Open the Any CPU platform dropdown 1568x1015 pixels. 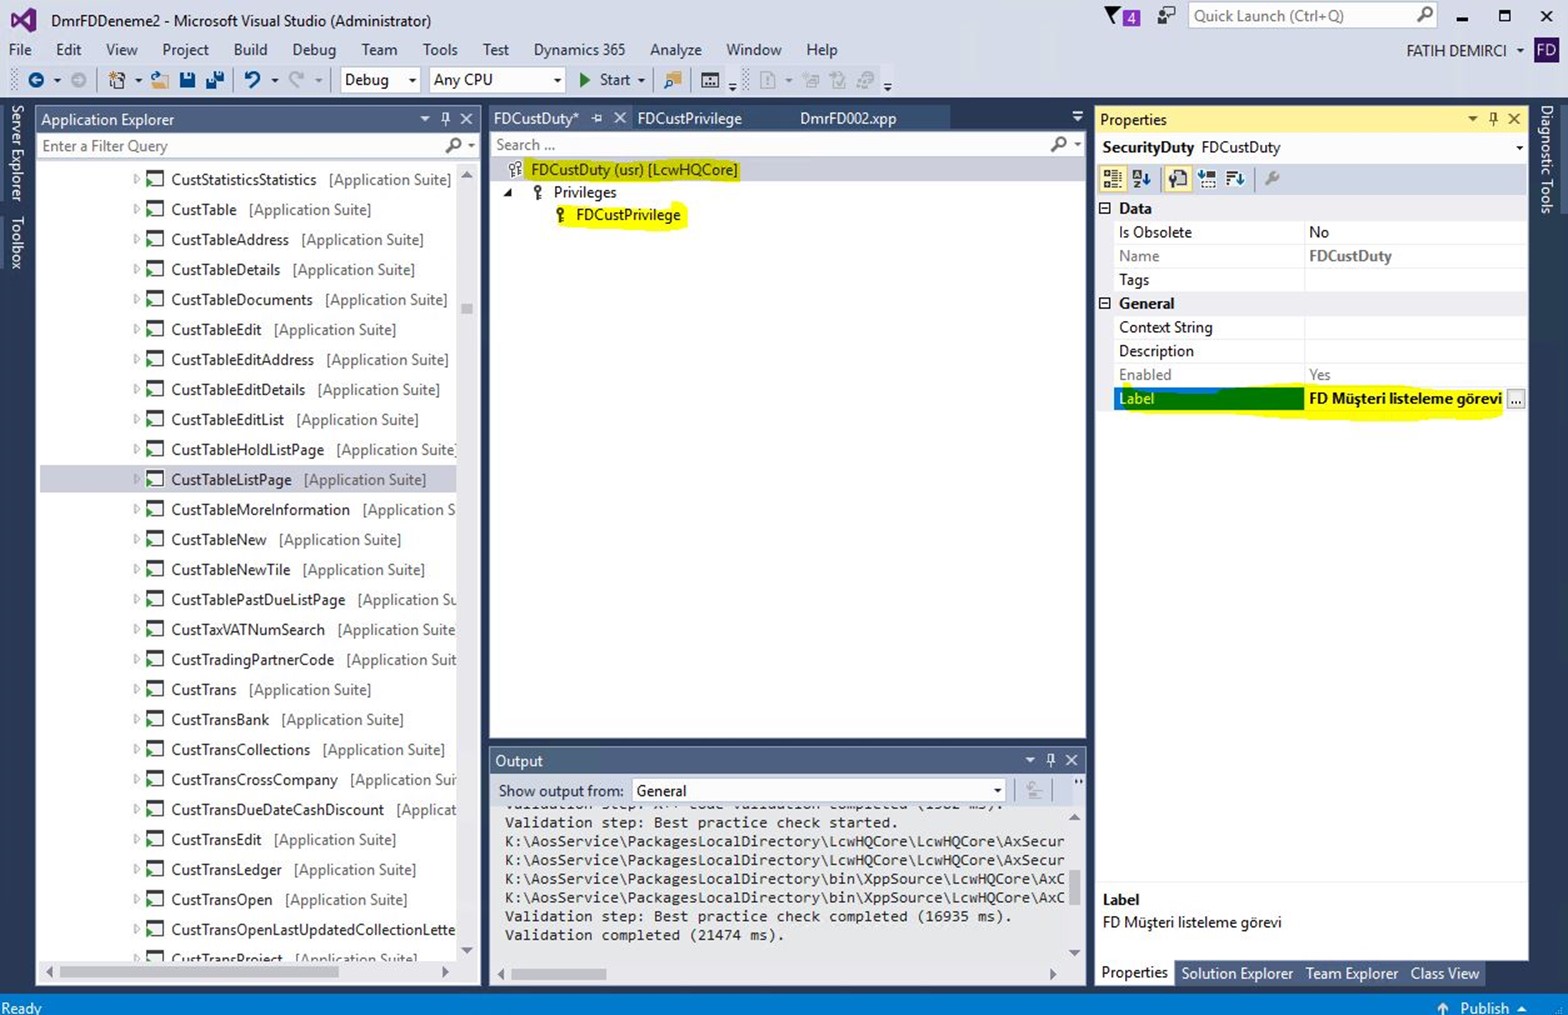pos(557,80)
